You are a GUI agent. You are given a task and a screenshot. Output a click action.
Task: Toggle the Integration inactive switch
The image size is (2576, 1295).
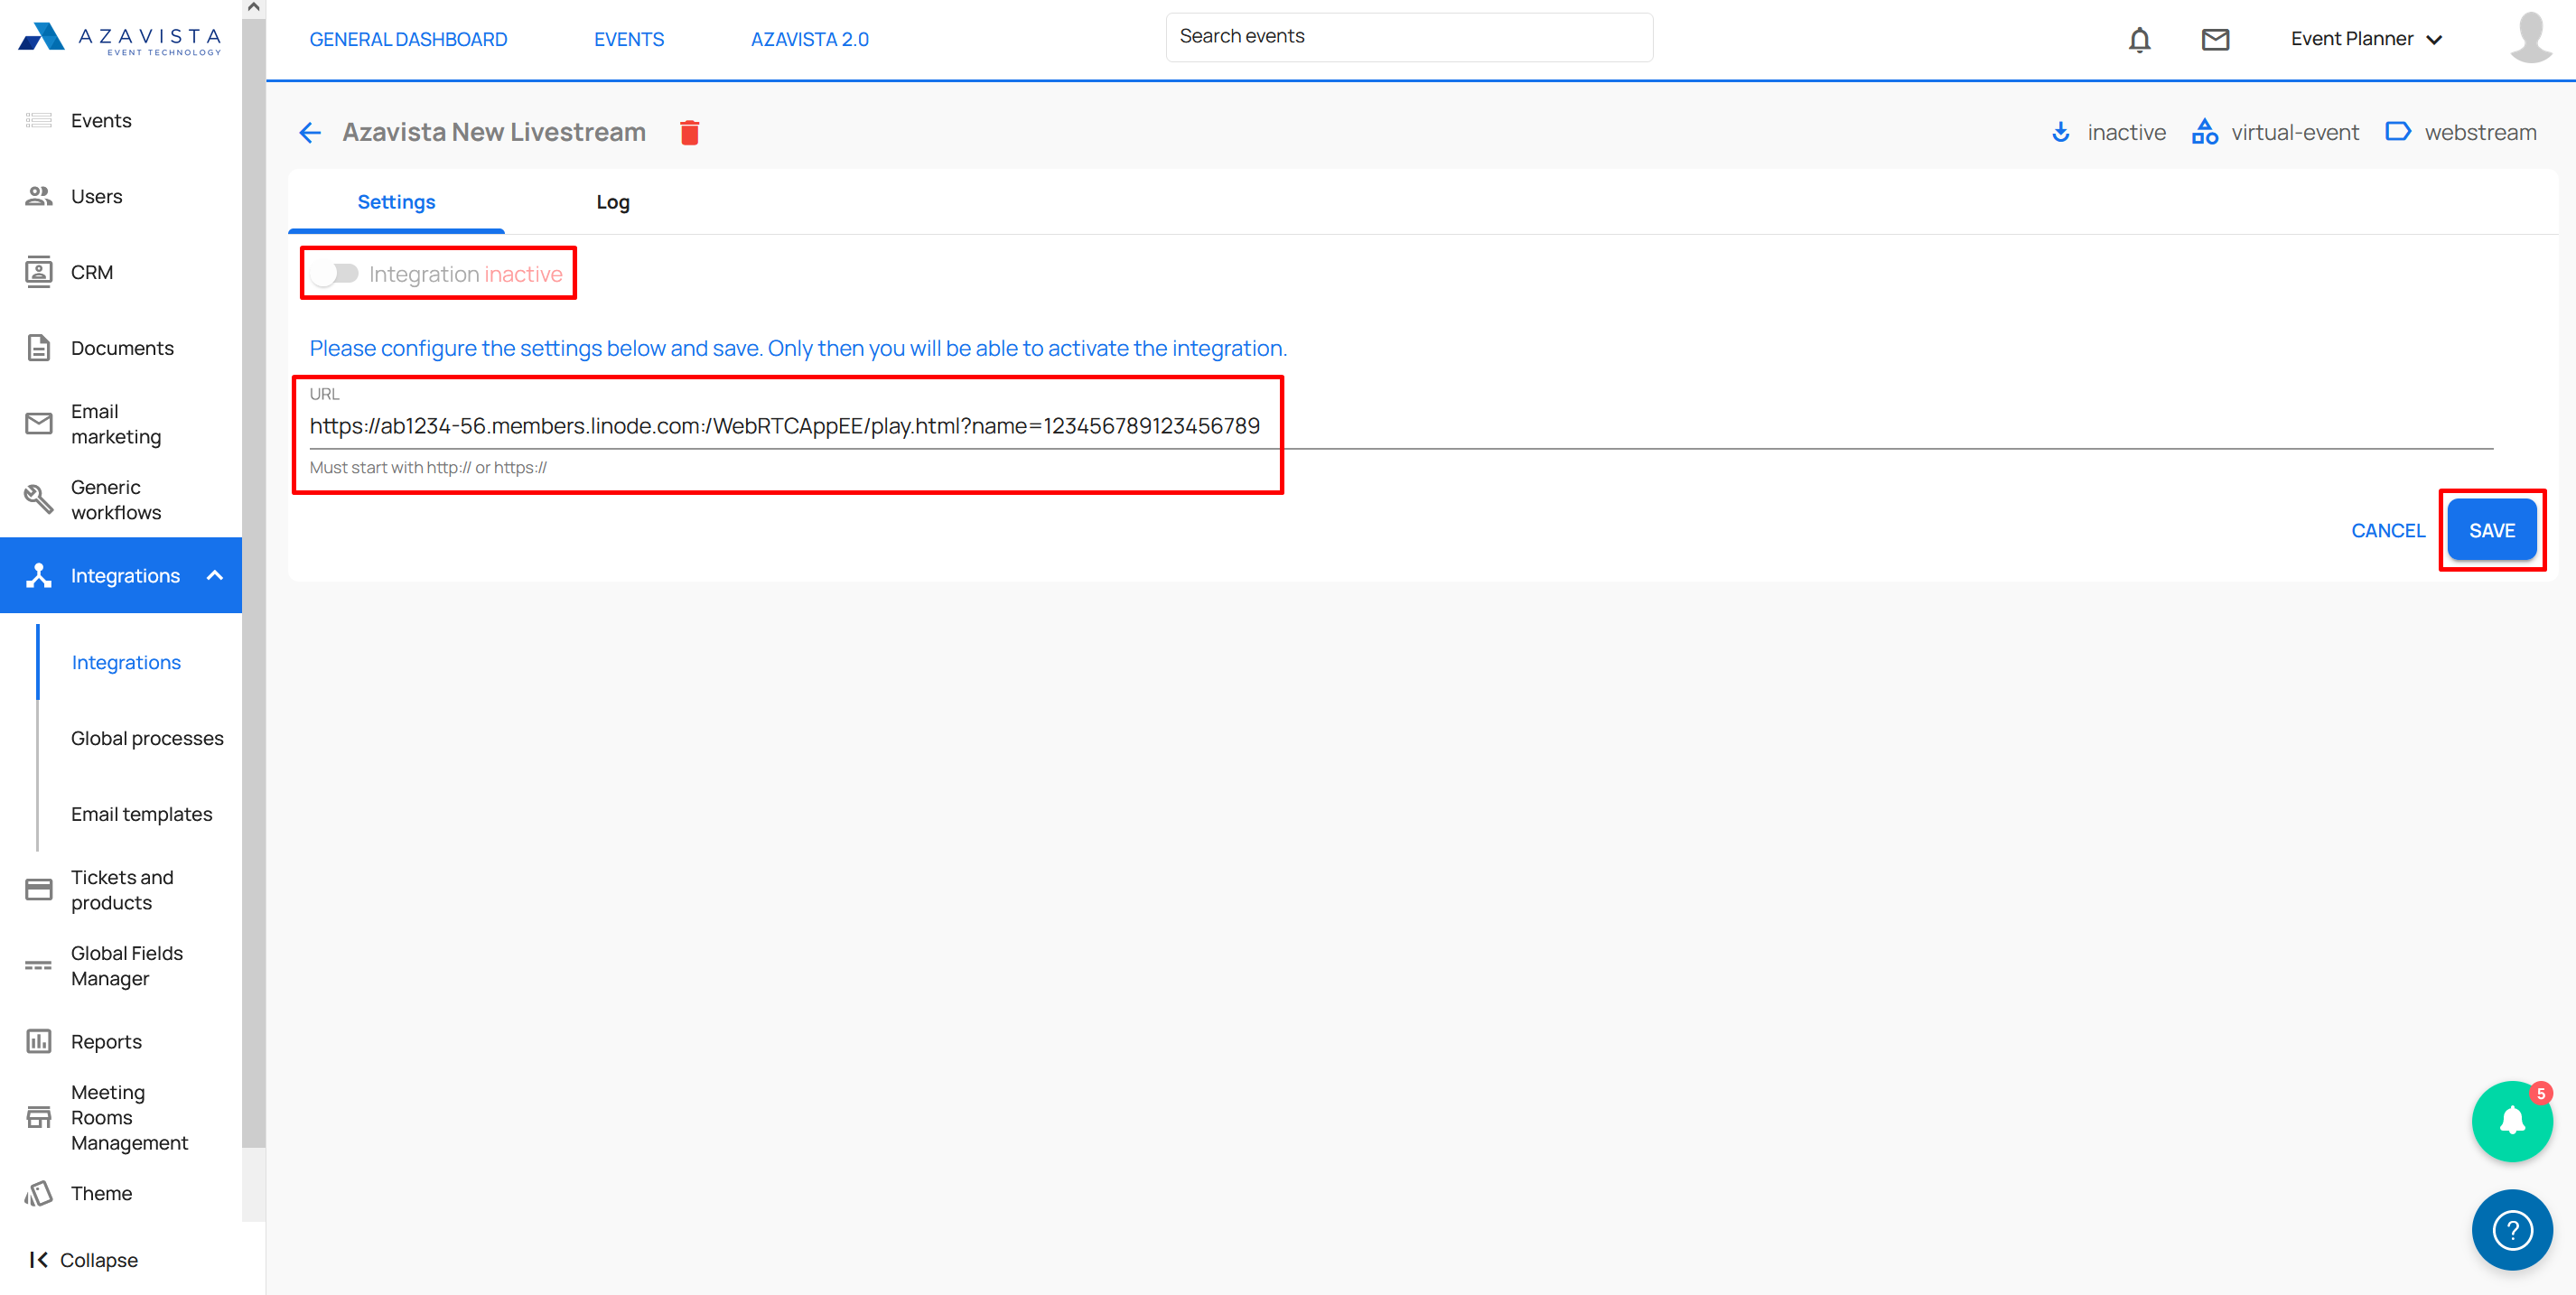click(334, 274)
